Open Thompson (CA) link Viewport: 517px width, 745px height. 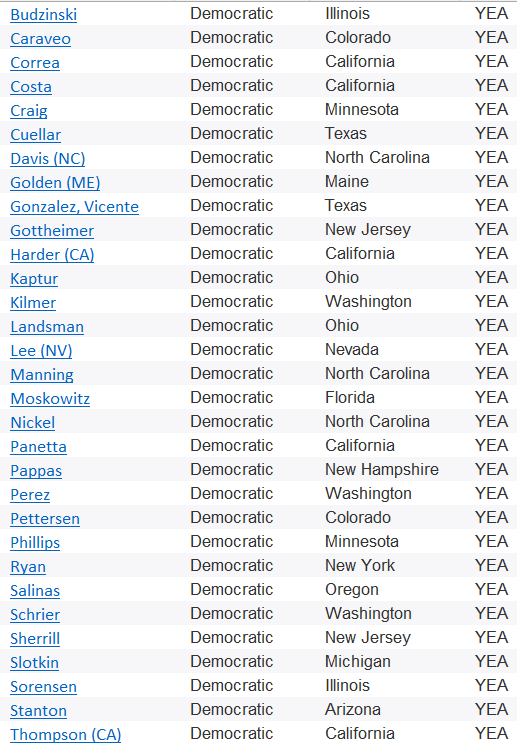pyautogui.click(x=66, y=735)
